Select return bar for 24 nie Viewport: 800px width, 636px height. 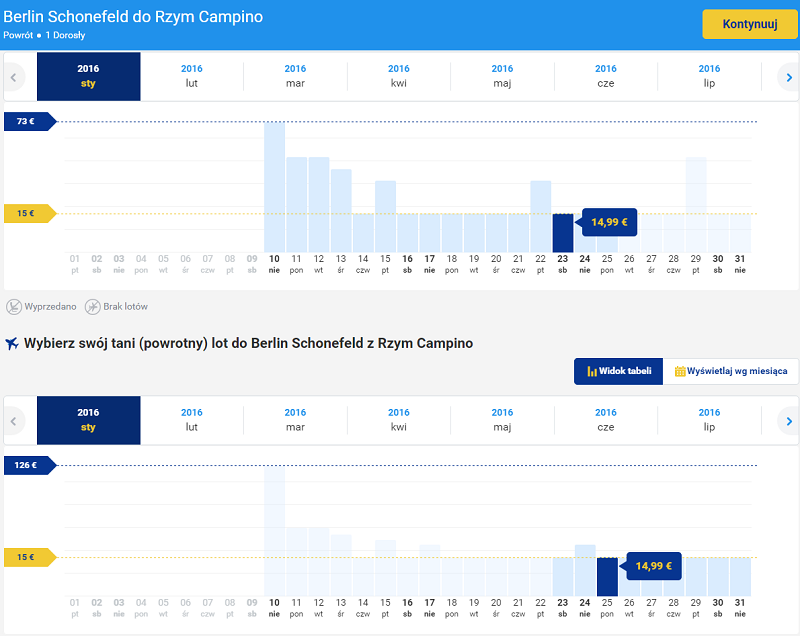(585, 570)
